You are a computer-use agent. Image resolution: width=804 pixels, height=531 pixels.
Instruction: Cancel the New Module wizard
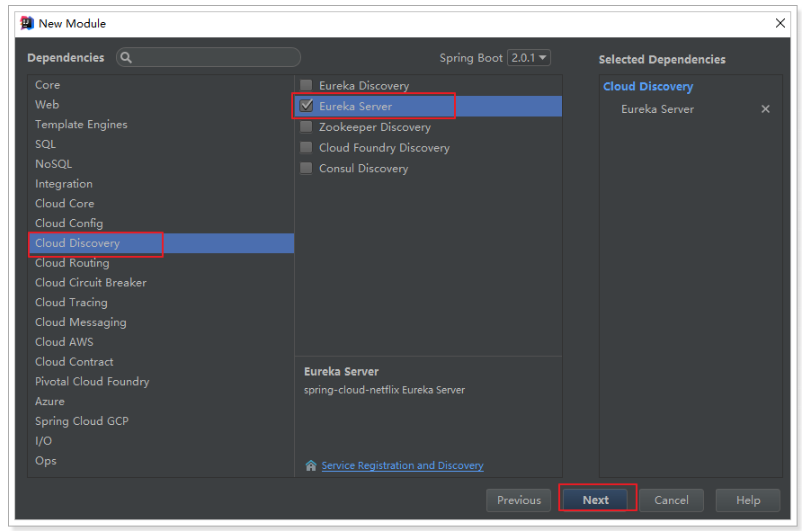pyautogui.click(x=671, y=500)
